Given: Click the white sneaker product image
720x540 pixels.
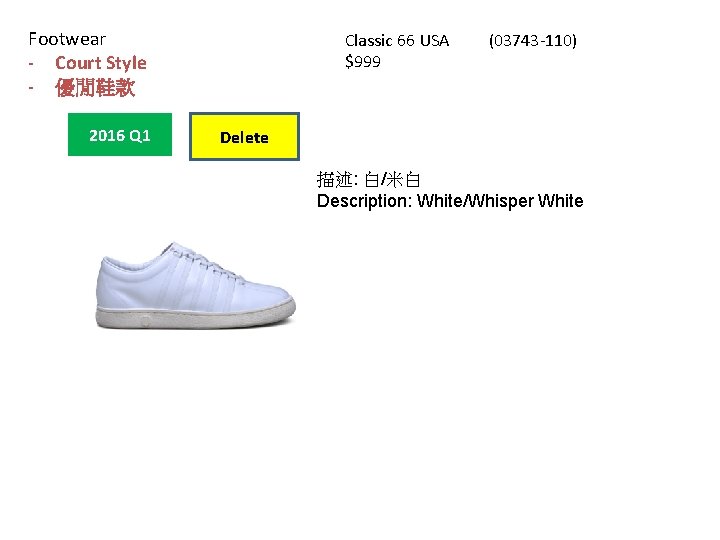Looking at the screenshot, I should [196, 285].
